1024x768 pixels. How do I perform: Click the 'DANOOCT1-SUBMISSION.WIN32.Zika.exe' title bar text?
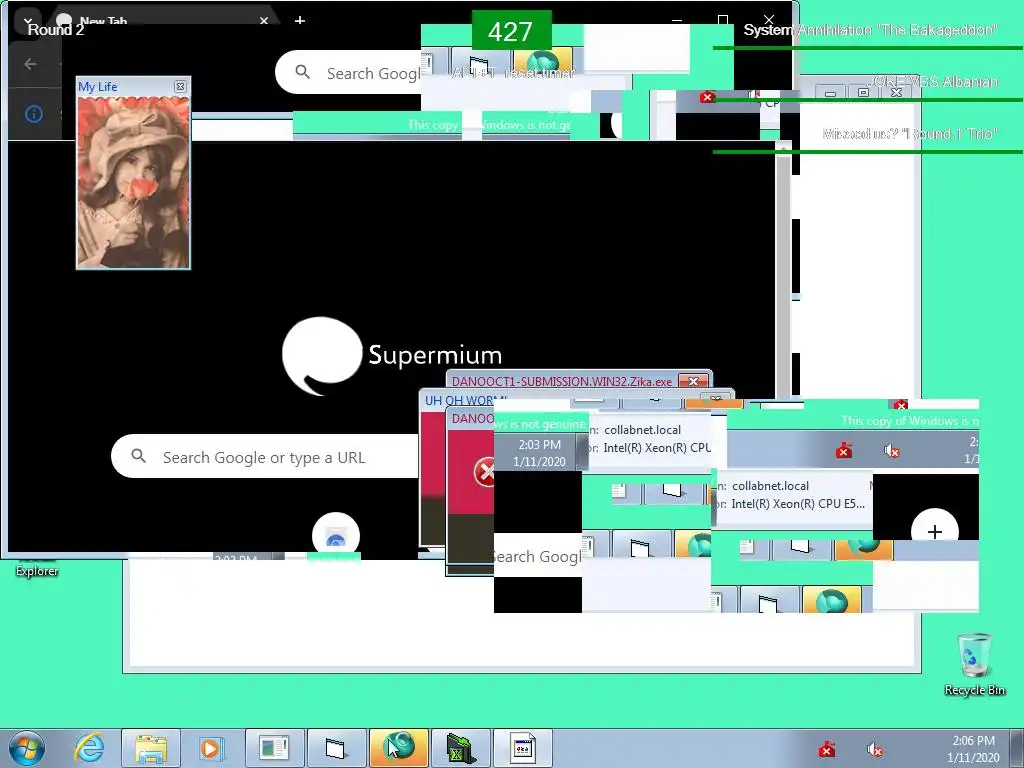pos(562,381)
